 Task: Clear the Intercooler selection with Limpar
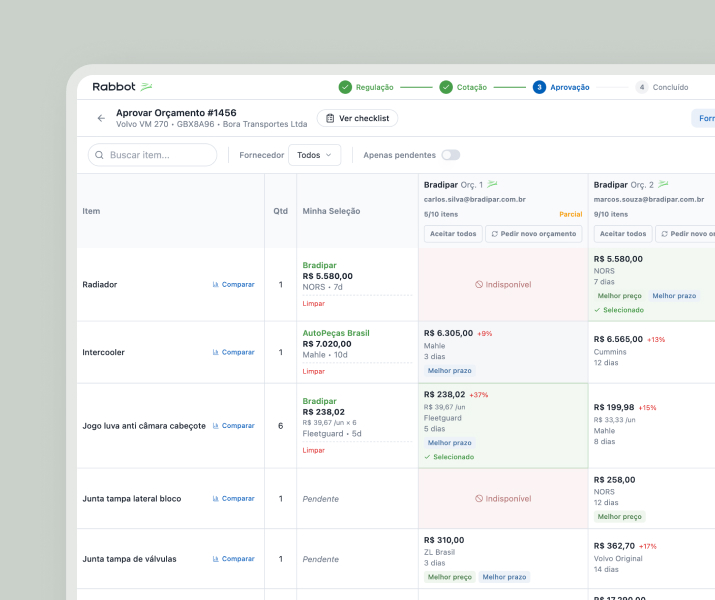[314, 372]
